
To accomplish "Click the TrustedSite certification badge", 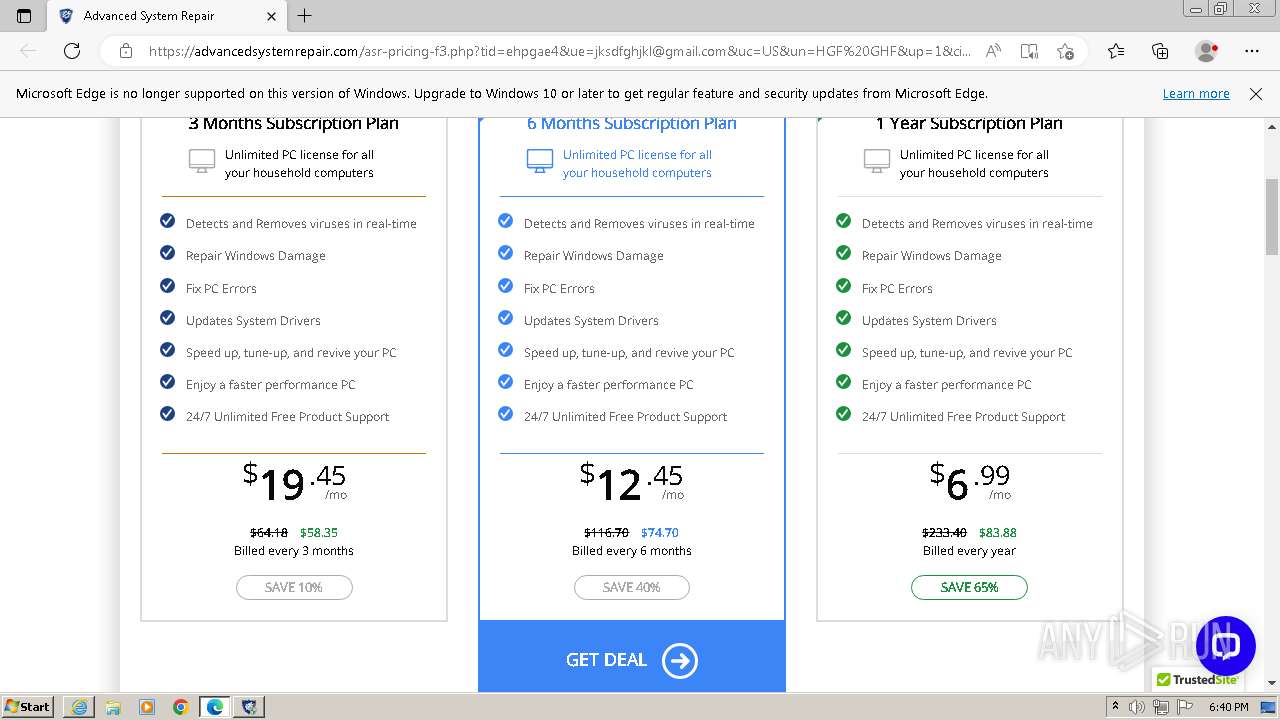I will (x=1196, y=680).
